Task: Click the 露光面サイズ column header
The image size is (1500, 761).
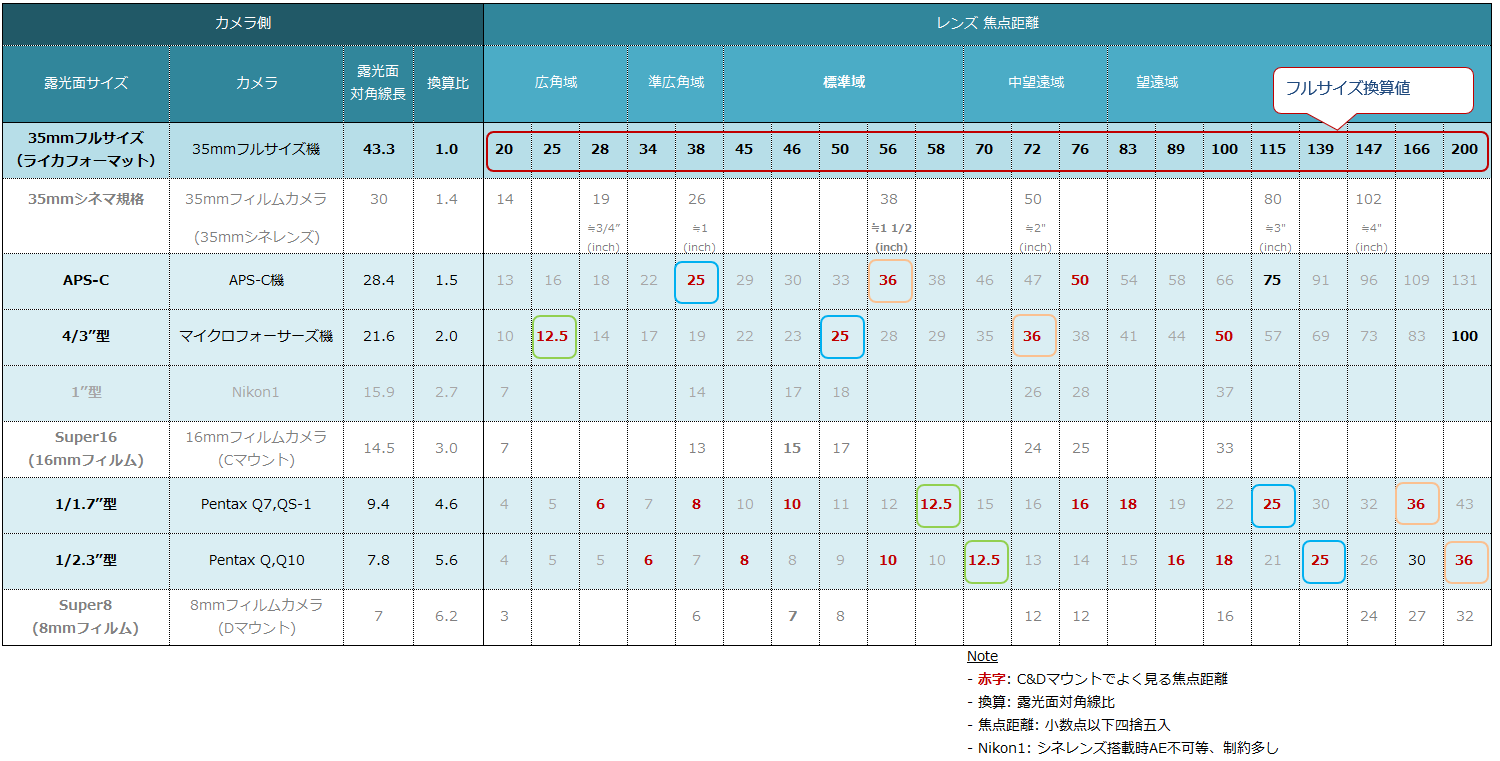Action: tap(86, 83)
